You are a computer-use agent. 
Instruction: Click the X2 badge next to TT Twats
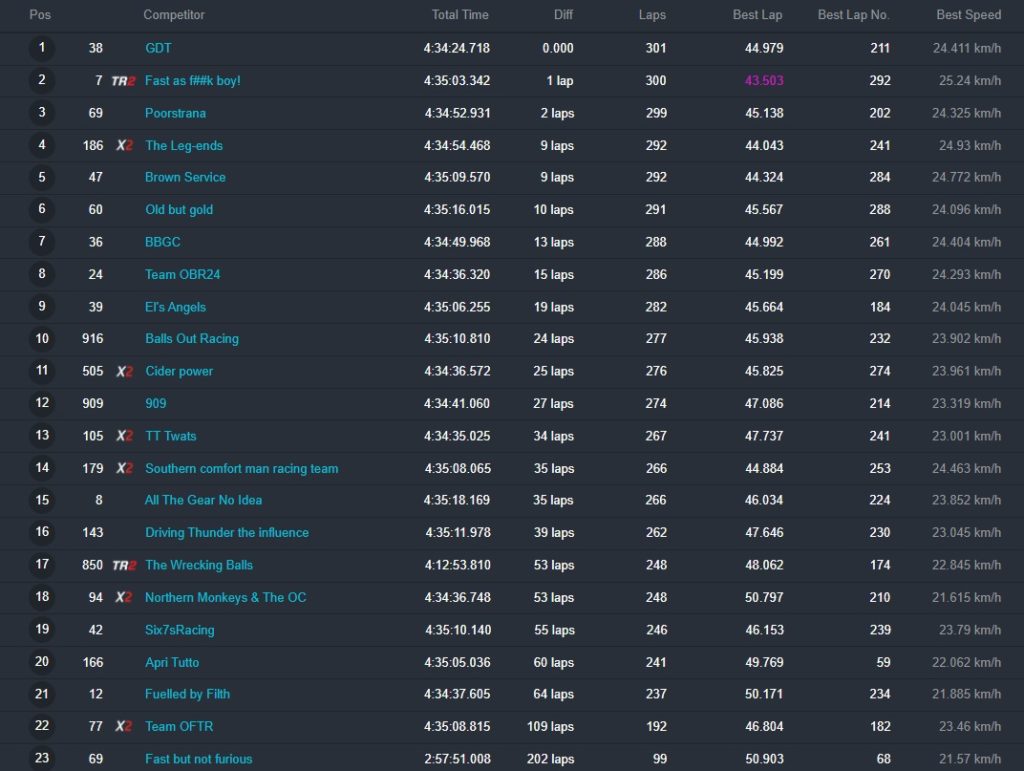click(x=124, y=436)
